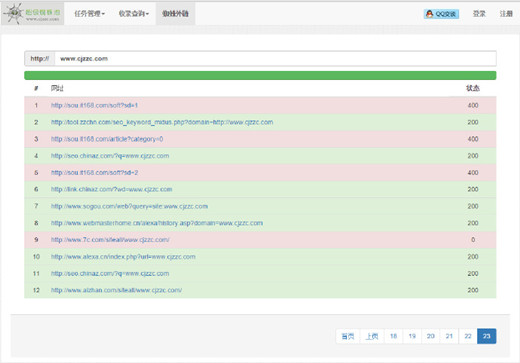Open the sou.it168.com/article?category=0 link
The height and width of the screenshot is (363, 520).
coord(107,139)
